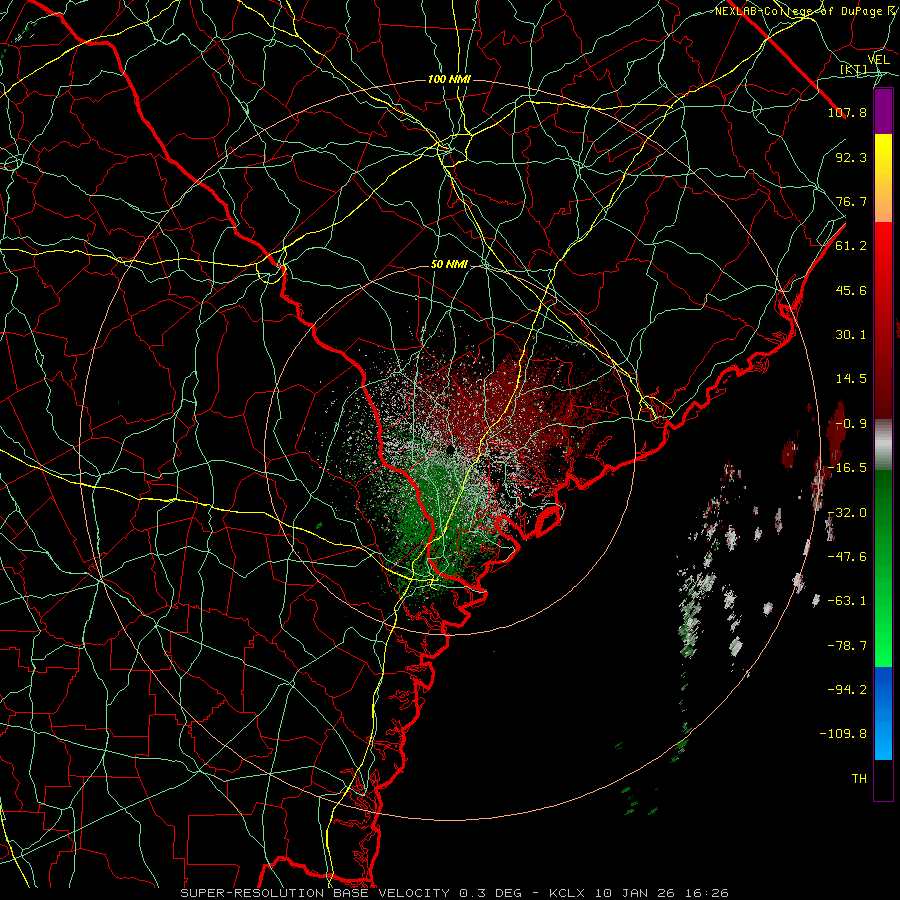900x900 pixels.
Task: Click the yellow-orange segment of the color bar
Action: (883, 178)
